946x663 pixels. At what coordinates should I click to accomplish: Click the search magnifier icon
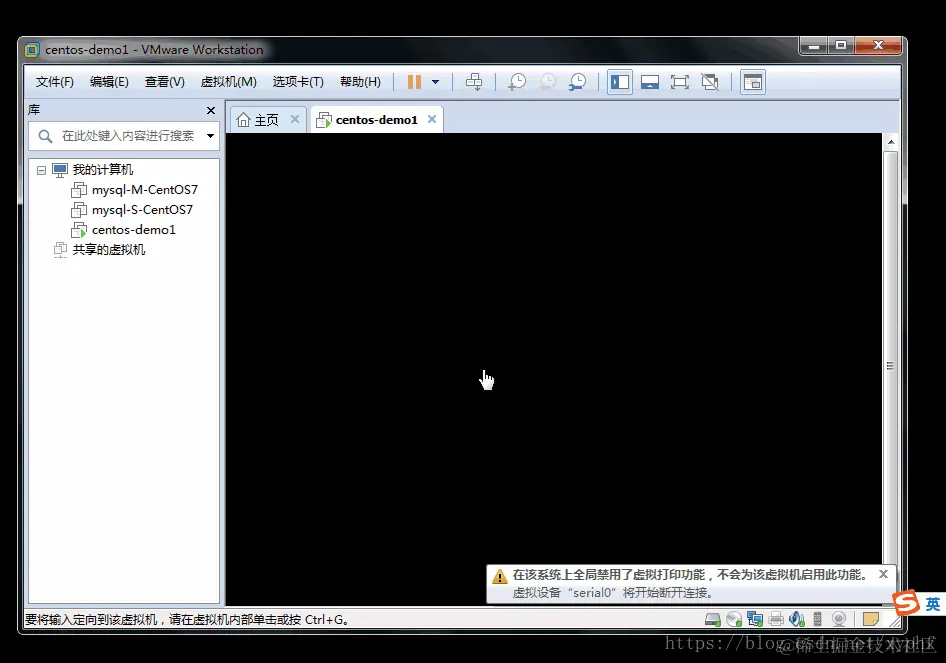coord(45,136)
